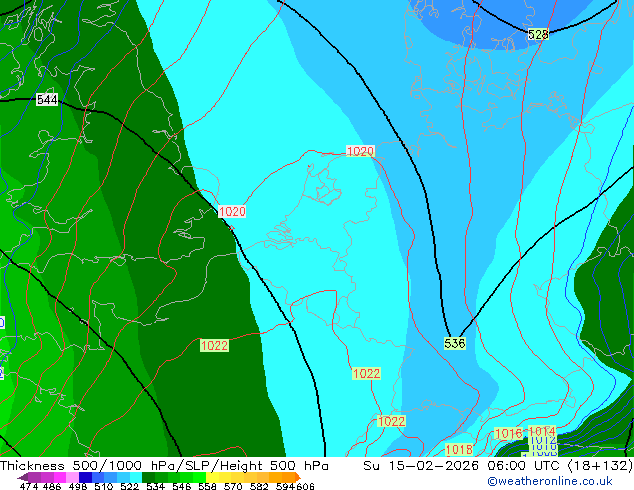The height and width of the screenshot is (490, 634).
Task: Click the orange arrow end of the legend
Action: pos(298,477)
